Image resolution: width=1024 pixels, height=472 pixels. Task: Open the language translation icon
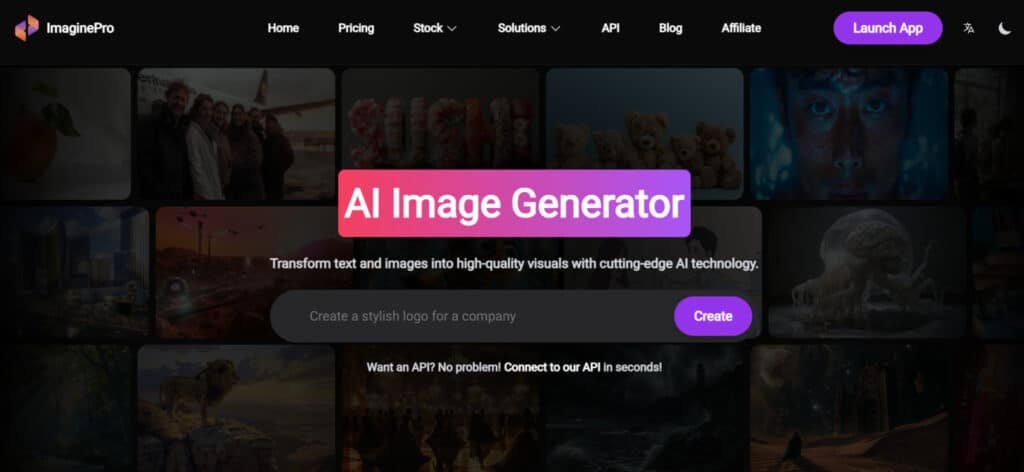[x=969, y=28]
